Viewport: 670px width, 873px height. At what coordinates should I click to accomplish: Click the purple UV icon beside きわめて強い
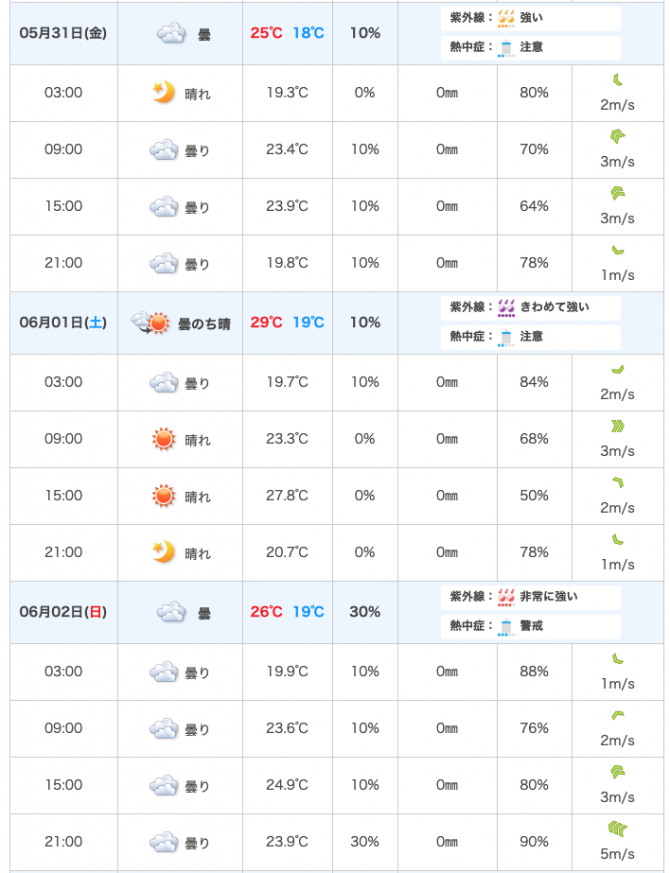pos(506,308)
